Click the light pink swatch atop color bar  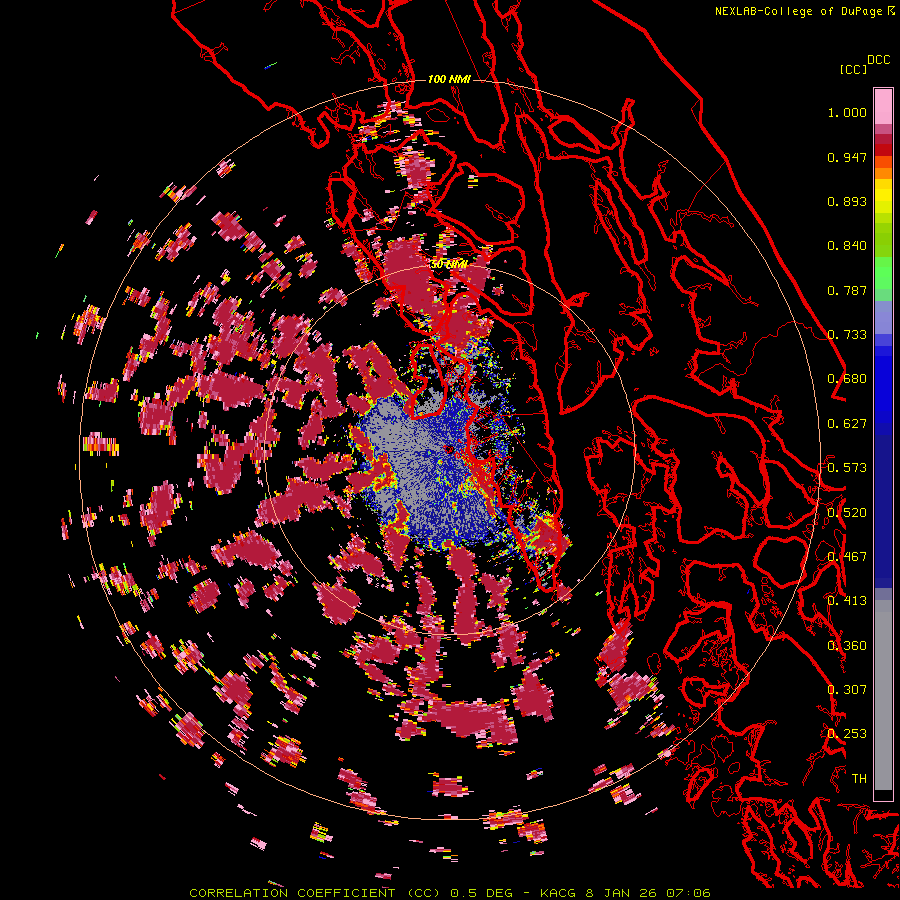pos(883,106)
